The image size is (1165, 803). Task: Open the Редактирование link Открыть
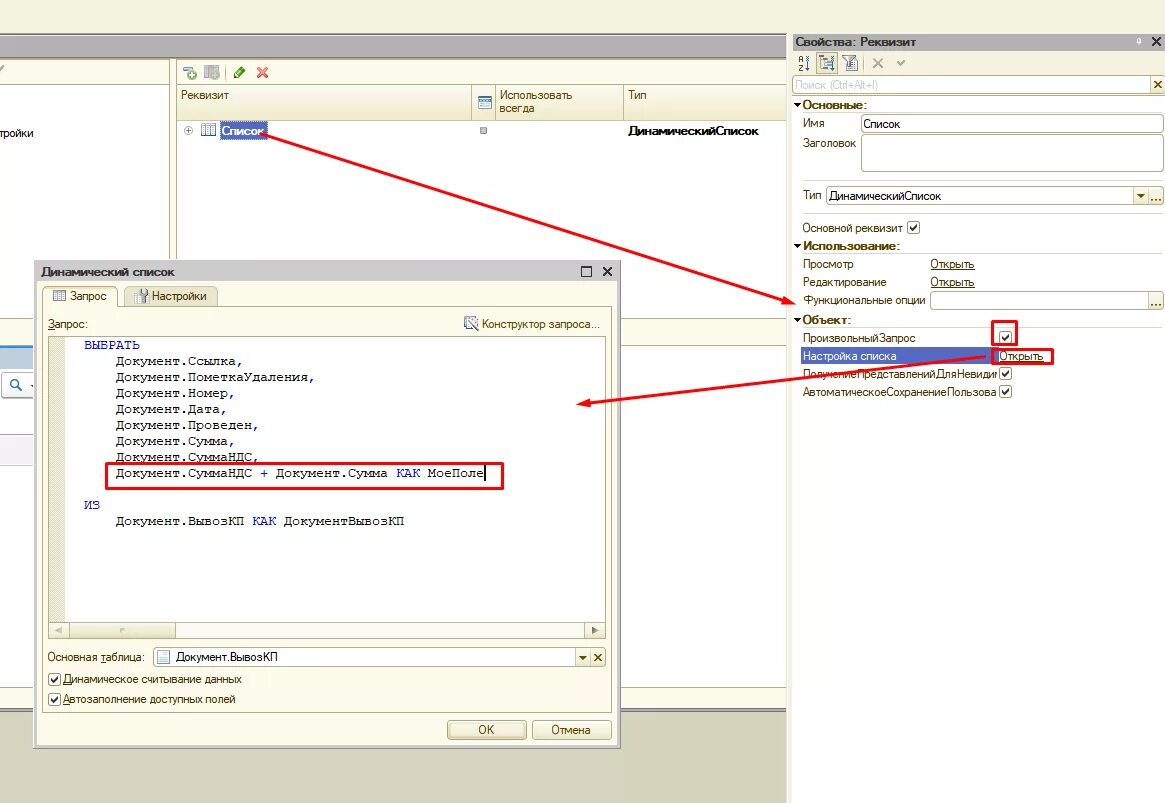[x=952, y=282]
